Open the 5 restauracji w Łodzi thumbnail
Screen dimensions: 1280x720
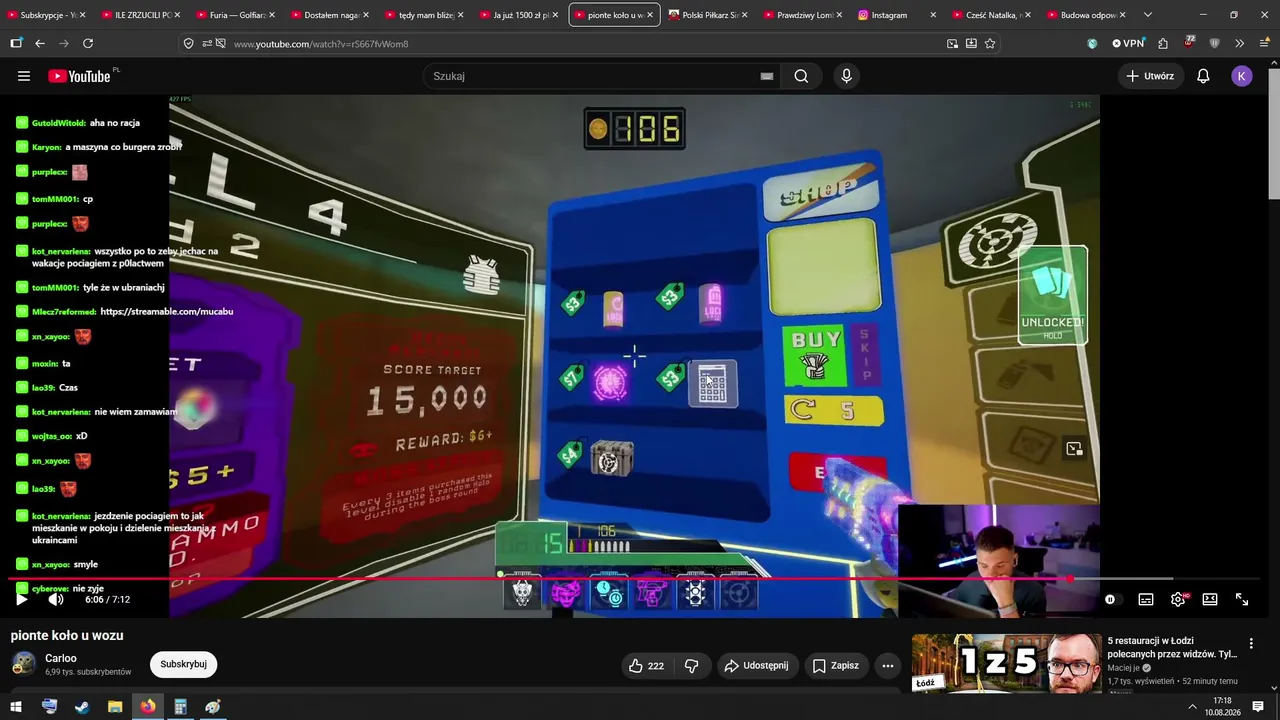(1005, 662)
